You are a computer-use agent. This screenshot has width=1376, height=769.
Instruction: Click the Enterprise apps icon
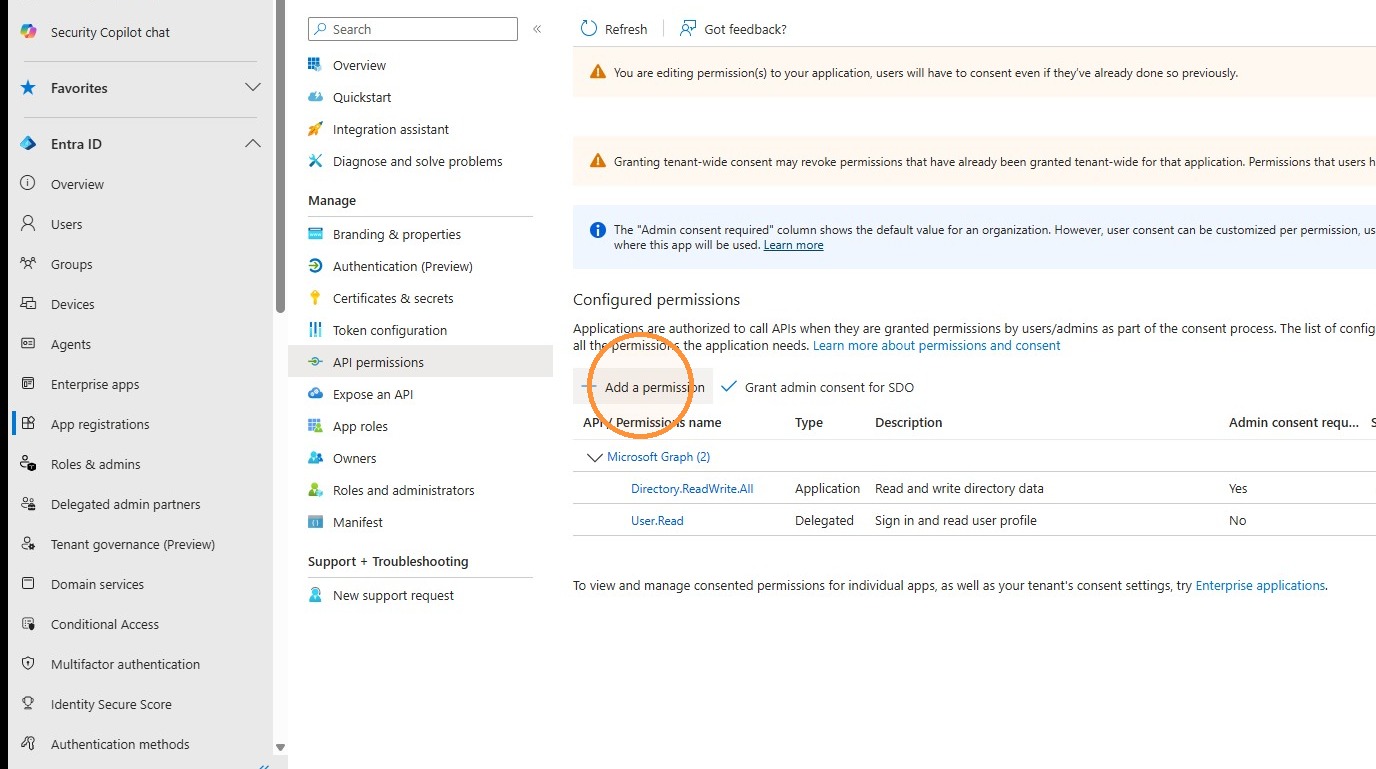[x=28, y=384]
